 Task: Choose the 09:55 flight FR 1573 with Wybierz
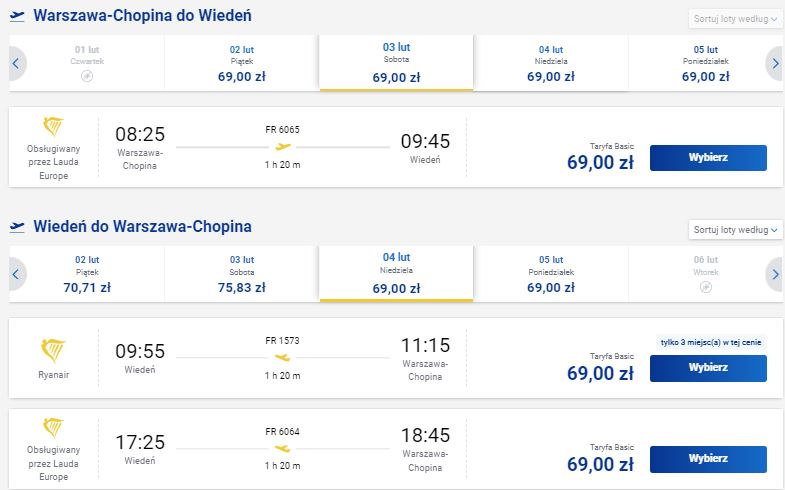pyautogui.click(x=708, y=368)
